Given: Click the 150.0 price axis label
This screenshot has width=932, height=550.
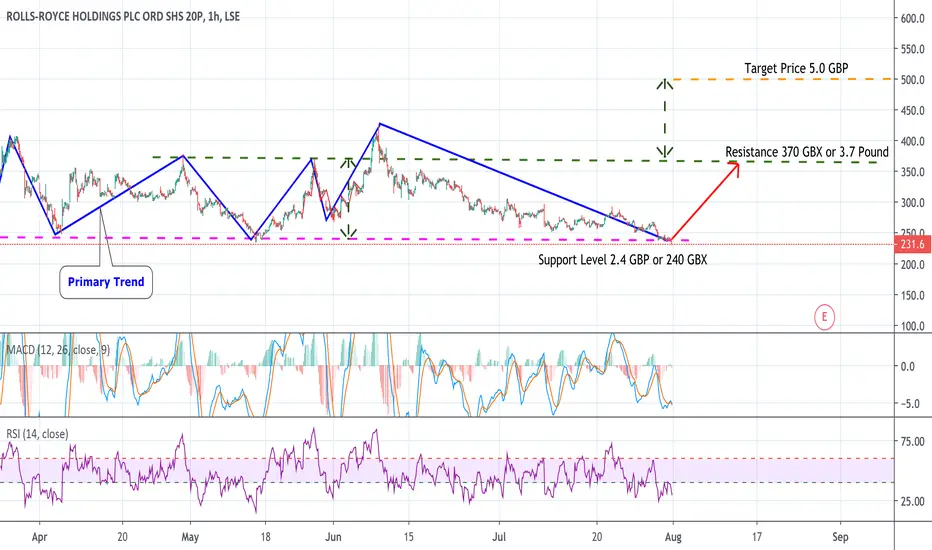Looking at the screenshot, I should coord(912,296).
